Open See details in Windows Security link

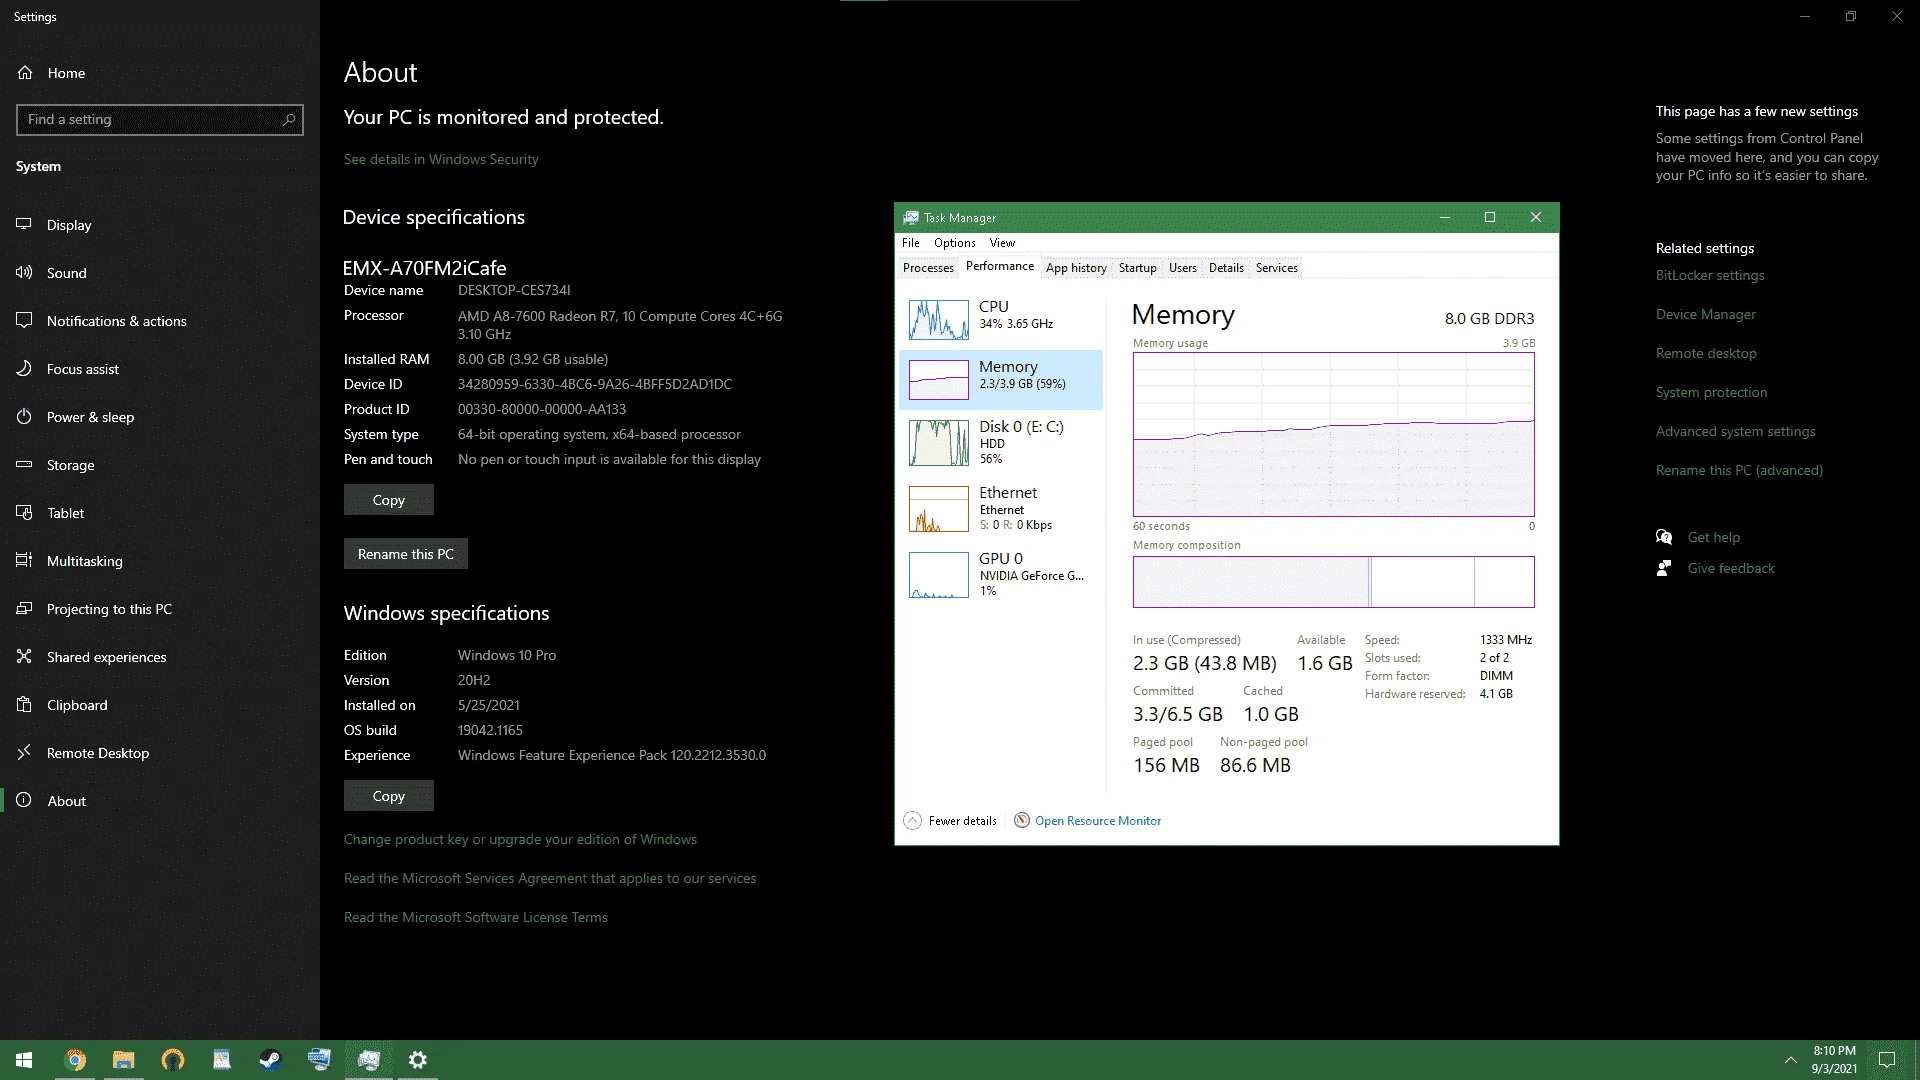441,159
